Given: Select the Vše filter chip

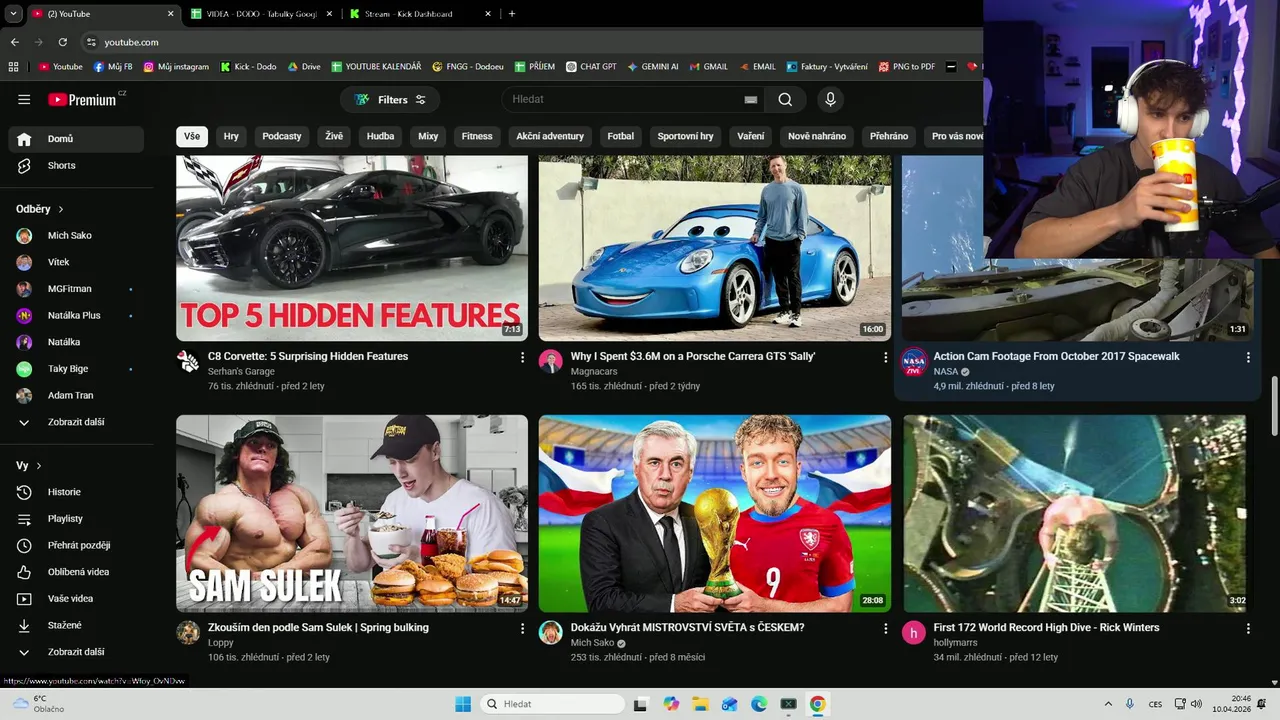Looking at the screenshot, I should coord(192,136).
